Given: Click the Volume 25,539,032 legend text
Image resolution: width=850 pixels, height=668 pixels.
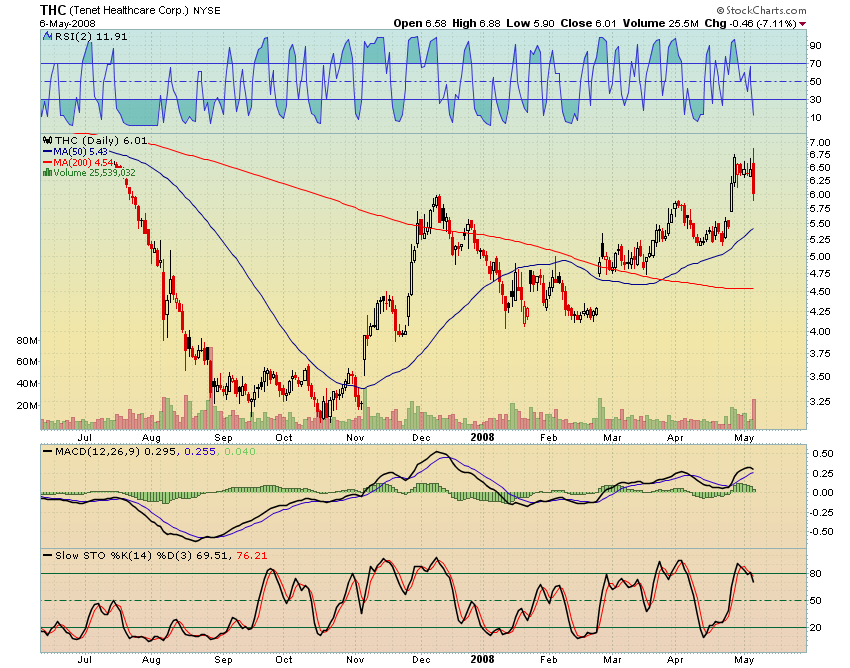Looking at the screenshot, I should tap(94, 172).
